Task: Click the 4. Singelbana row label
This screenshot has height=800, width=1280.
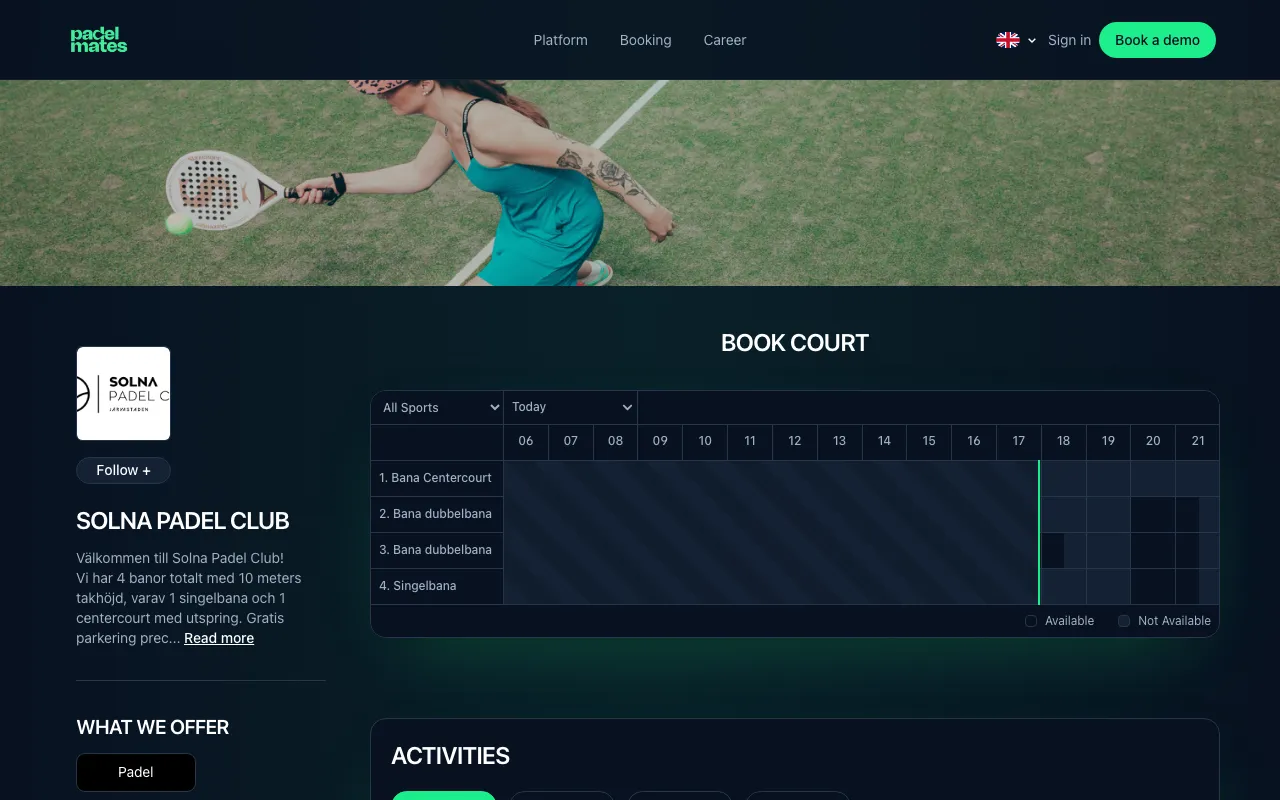Action: point(437,586)
